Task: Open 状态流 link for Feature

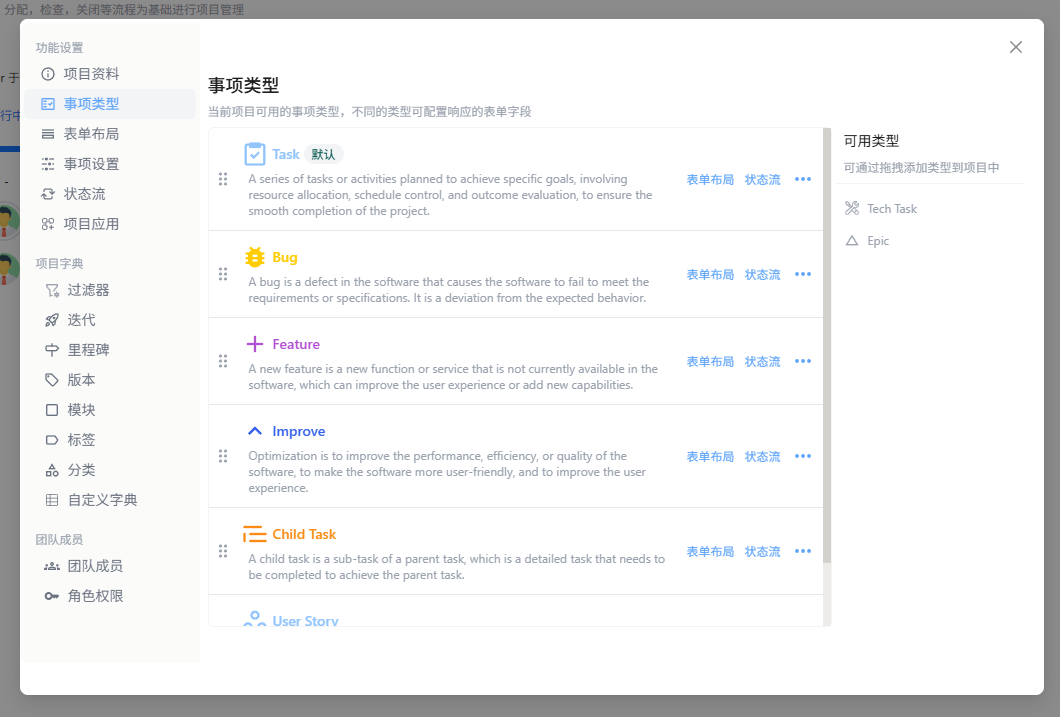Action: [x=763, y=362]
